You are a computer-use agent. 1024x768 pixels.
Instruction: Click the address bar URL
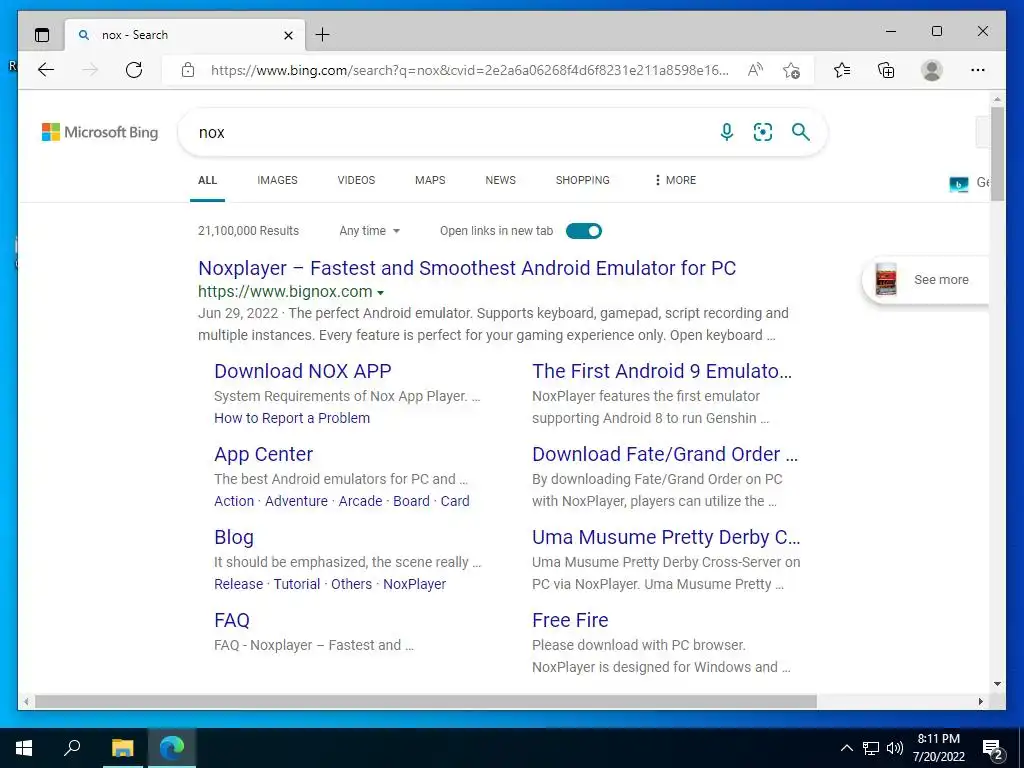pos(470,71)
